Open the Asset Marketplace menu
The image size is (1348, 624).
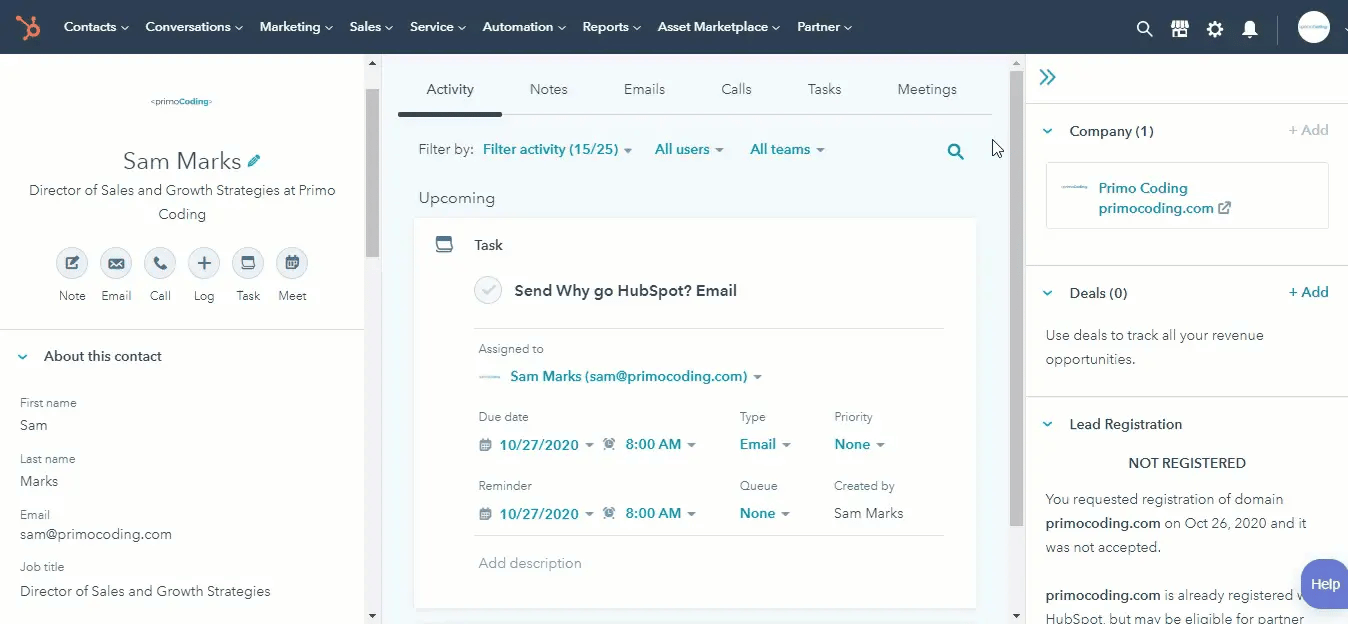(719, 27)
